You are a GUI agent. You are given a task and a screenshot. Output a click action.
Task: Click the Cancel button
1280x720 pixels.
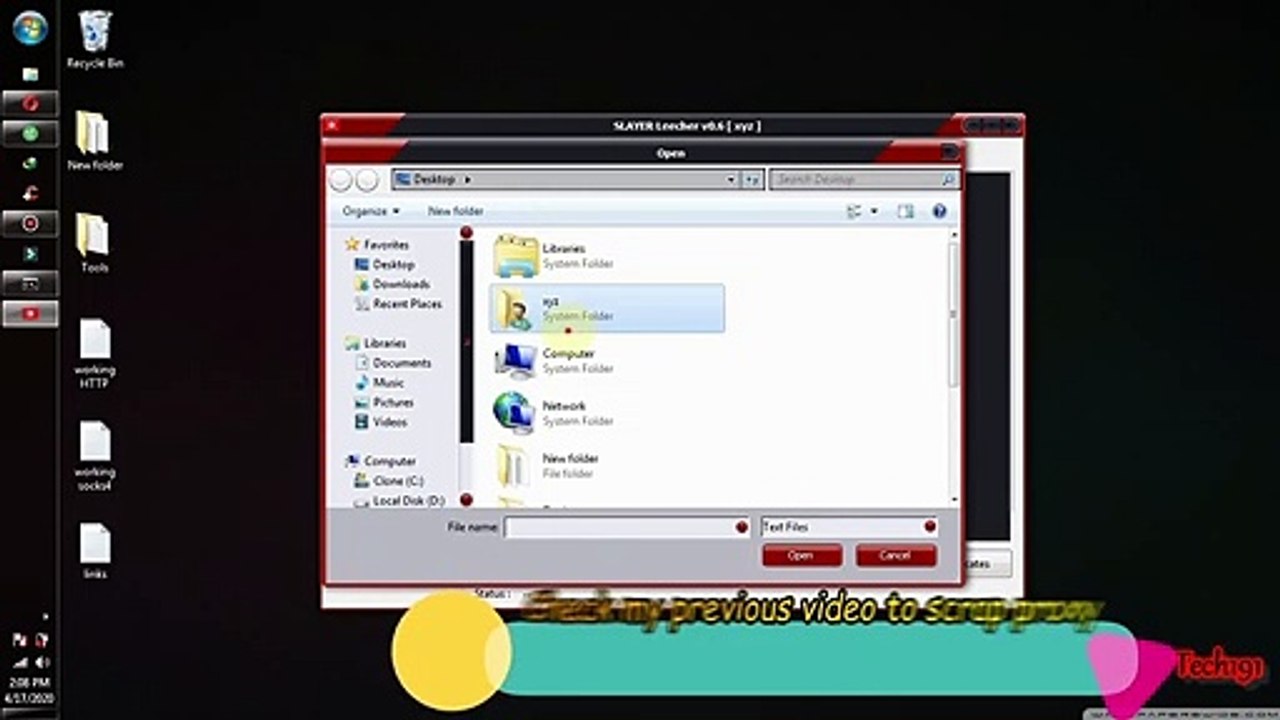coord(895,555)
